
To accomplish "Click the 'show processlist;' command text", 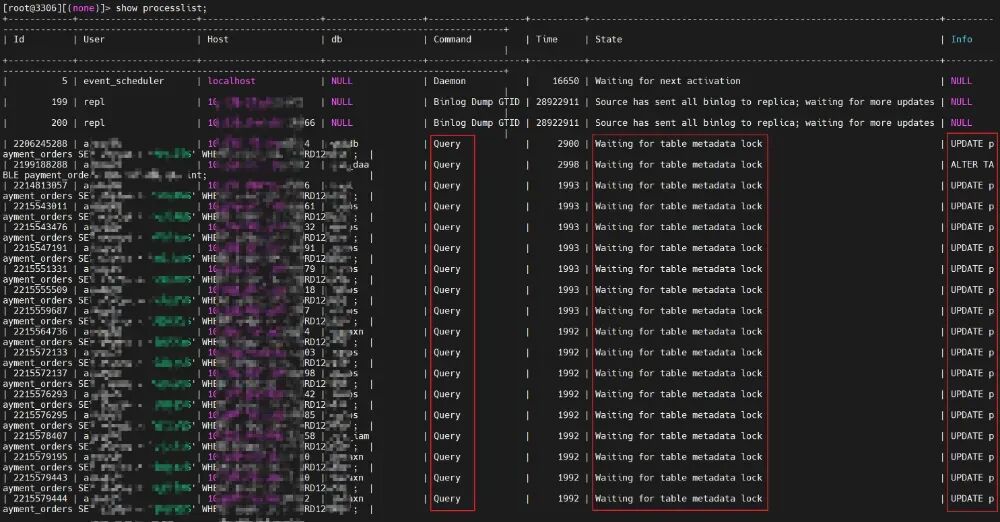I will pyautogui.click(x=161, y=8).
